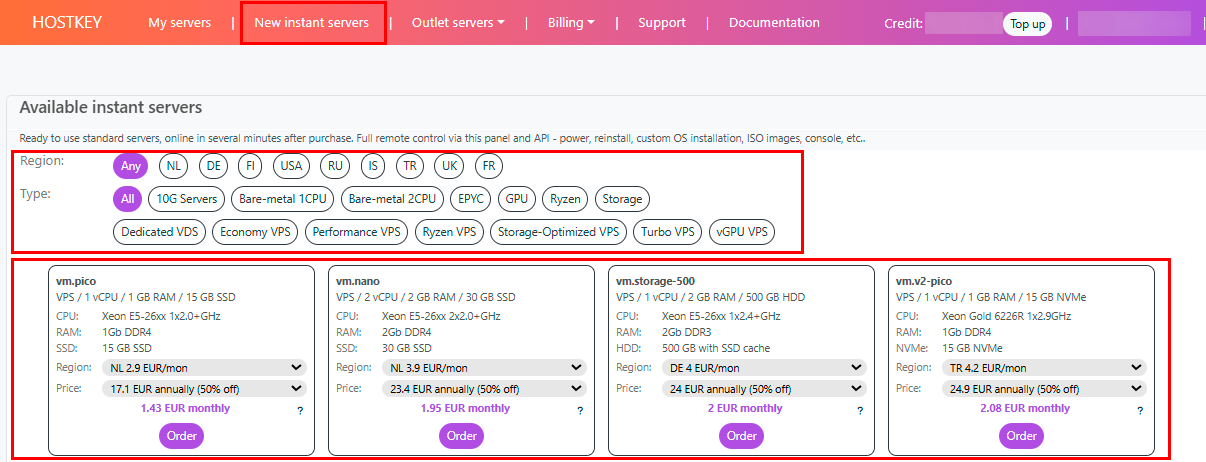Image resolution: width=1206 pixels, height=462 pixels.
Task: Click the vm.pico card title
Action: coord(76,282)
